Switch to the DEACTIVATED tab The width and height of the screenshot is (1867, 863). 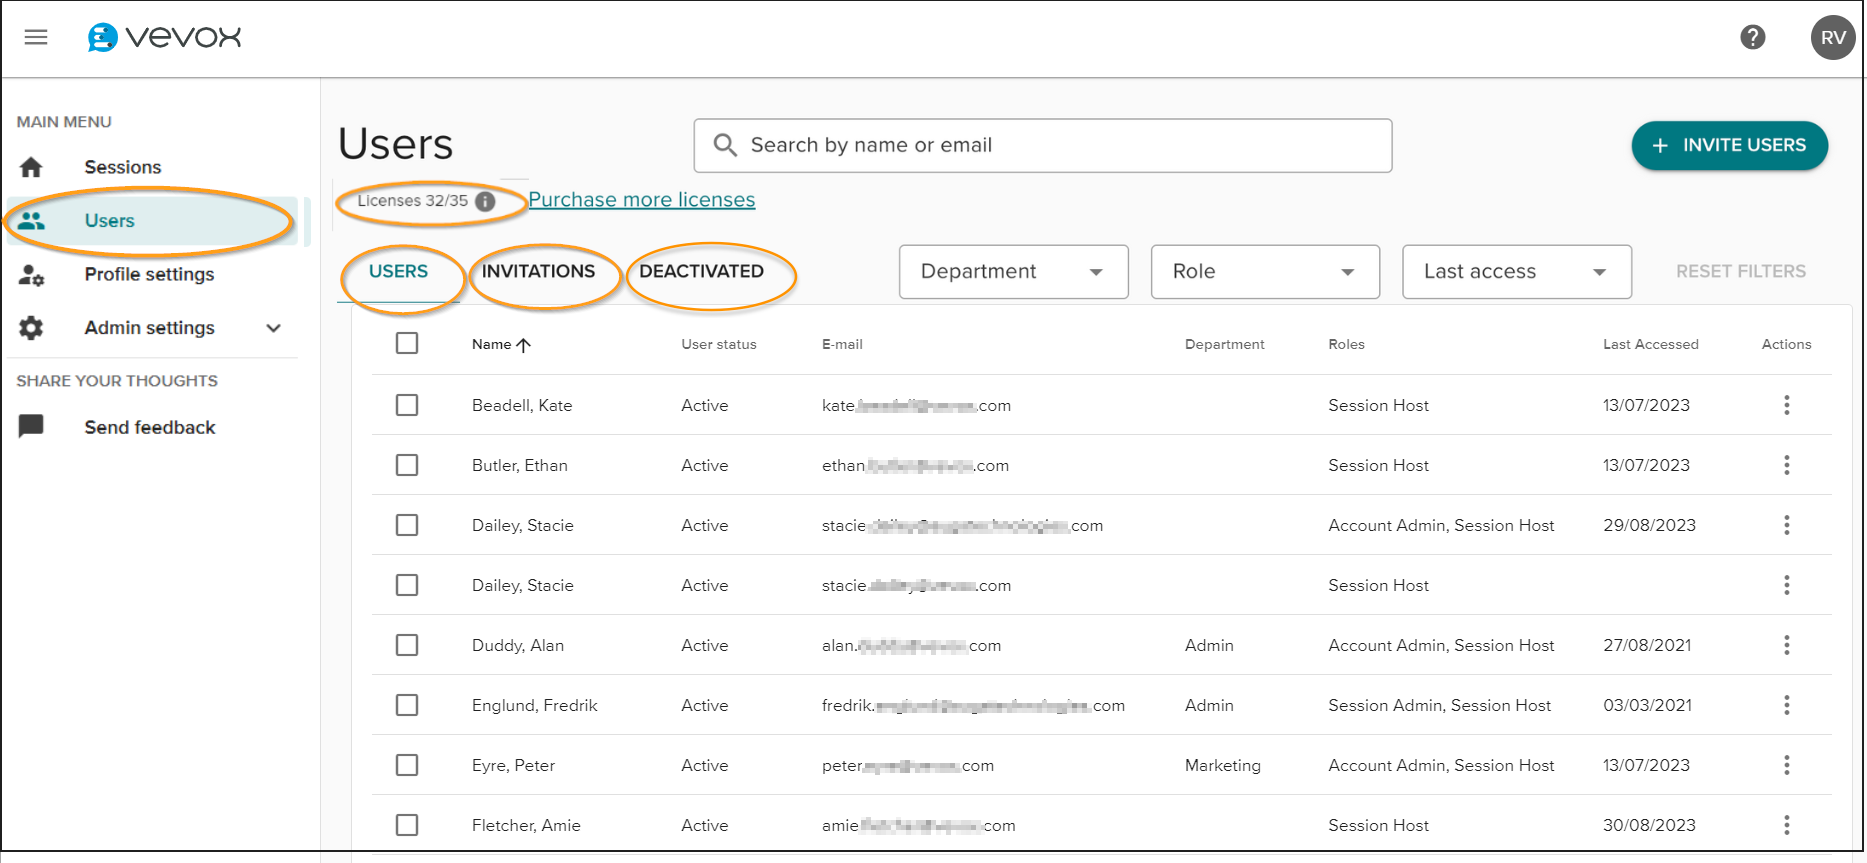coord(701,272)
